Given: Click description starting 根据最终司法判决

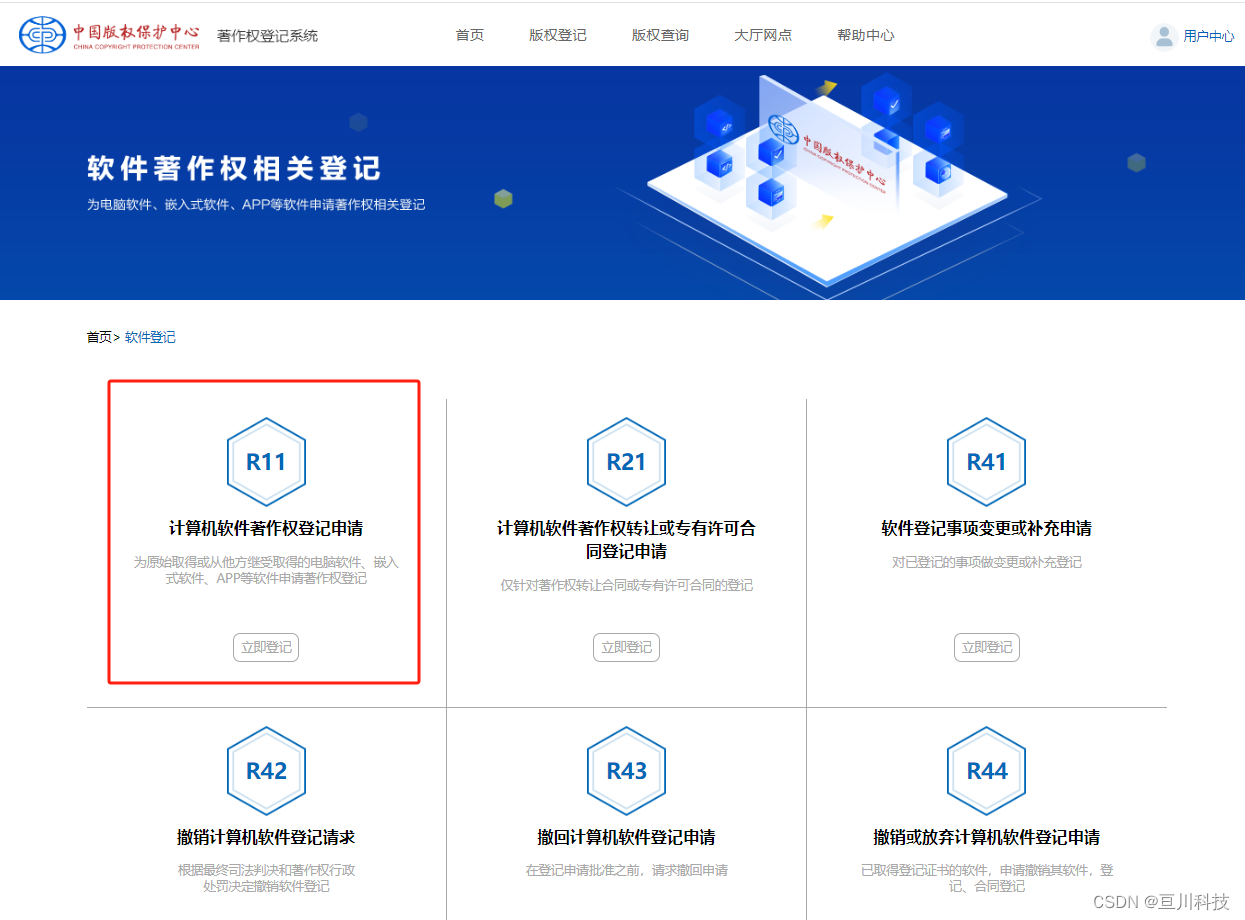Looking at the screenshot, I should [266, 878].
